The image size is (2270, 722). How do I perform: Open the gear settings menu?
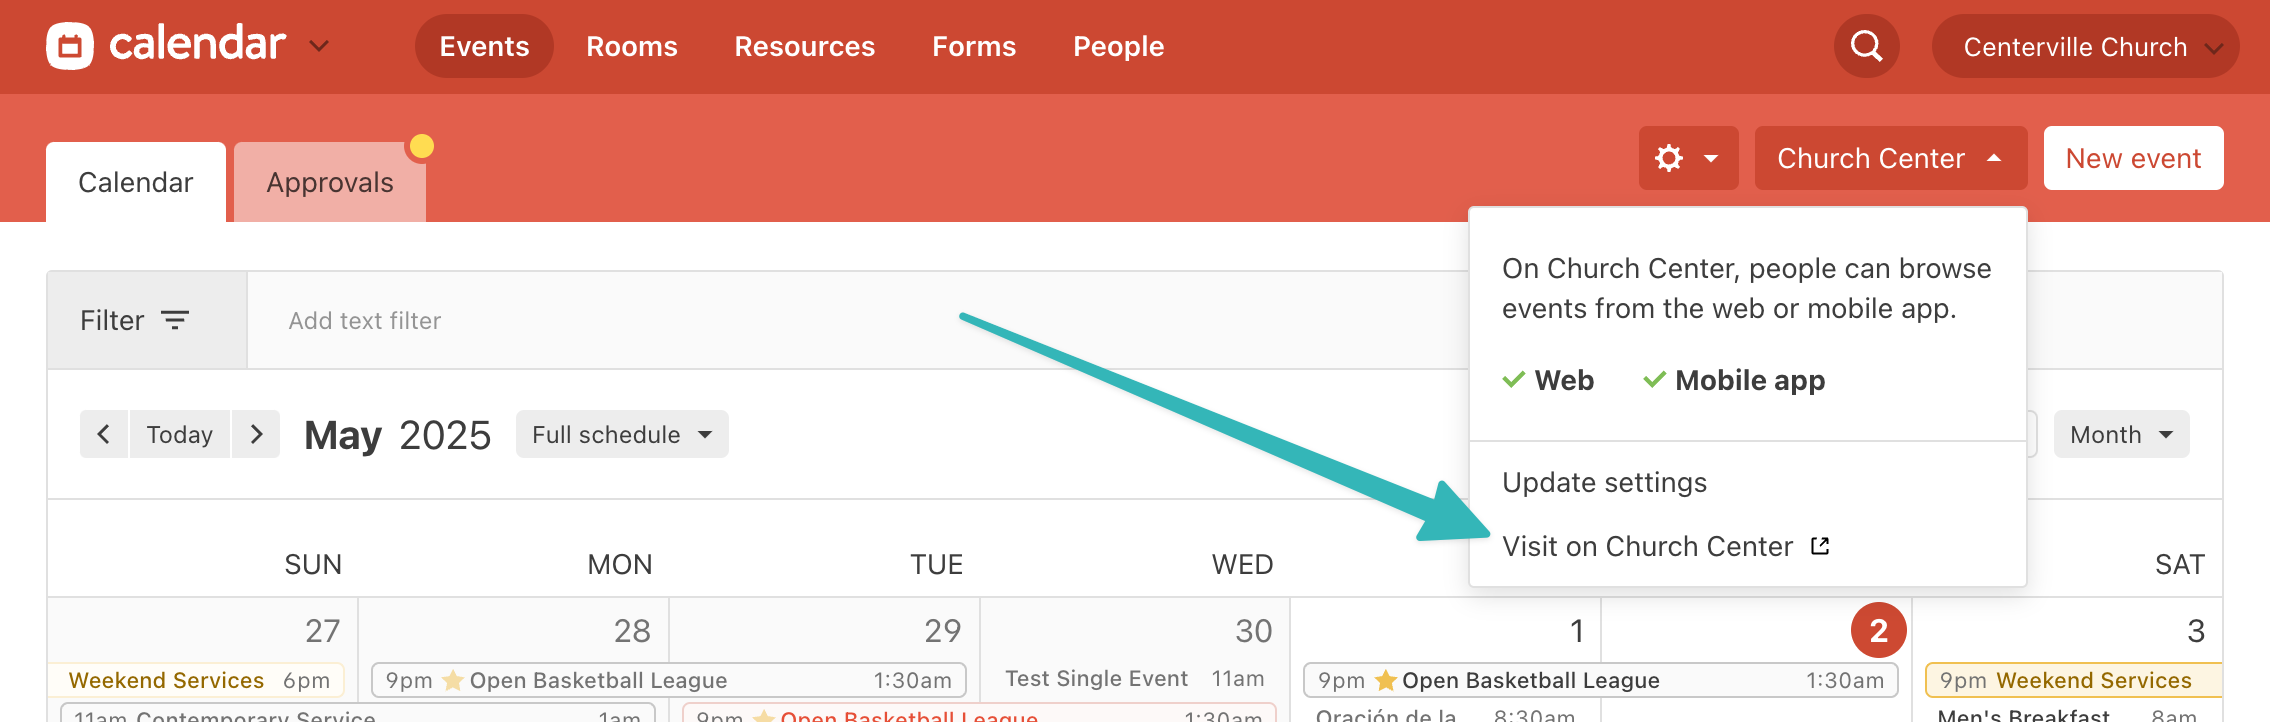pos(1688,158)
